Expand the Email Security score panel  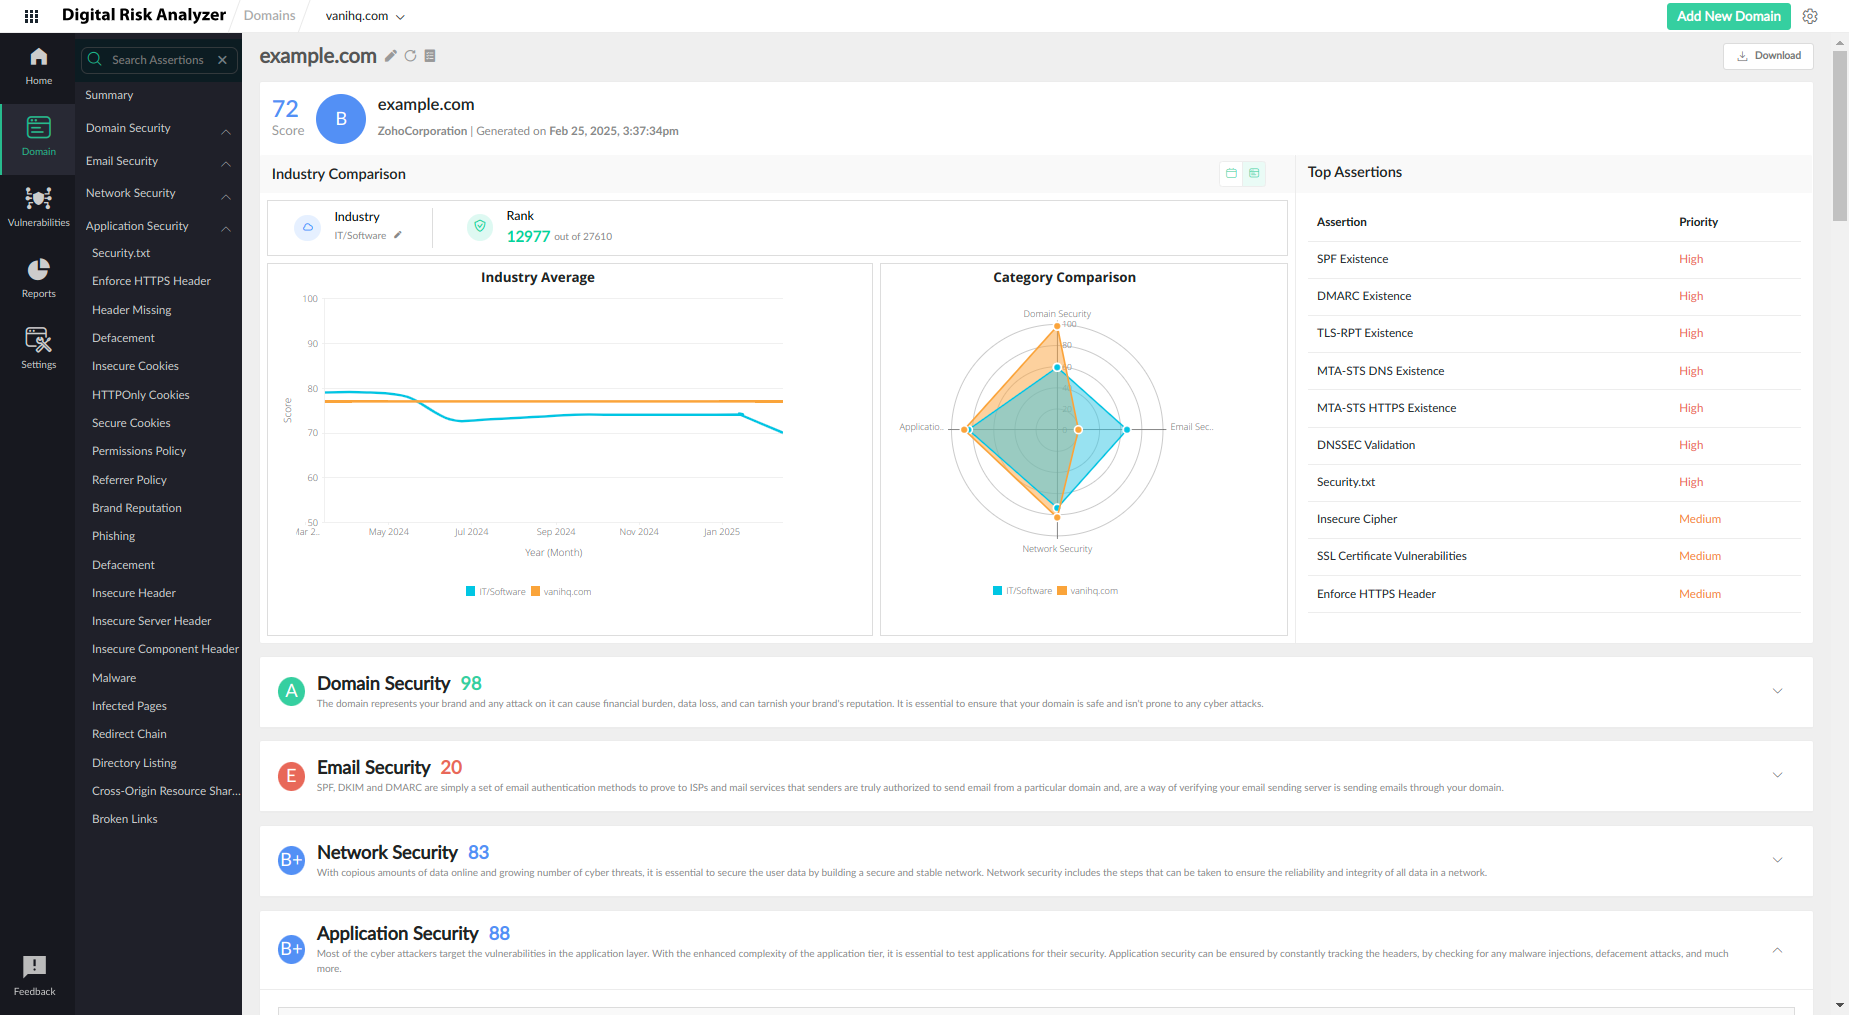pyautogui.click(x=1777, y=775)
